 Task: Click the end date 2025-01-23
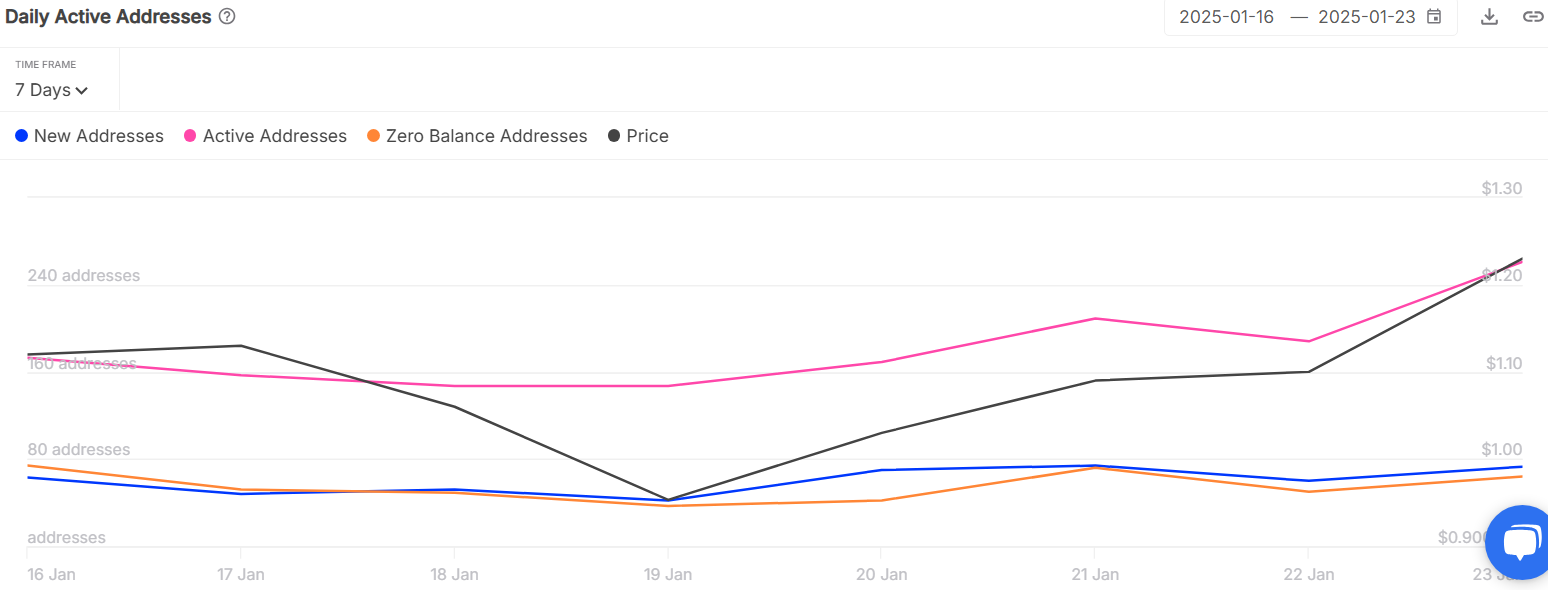point(1367,17)
